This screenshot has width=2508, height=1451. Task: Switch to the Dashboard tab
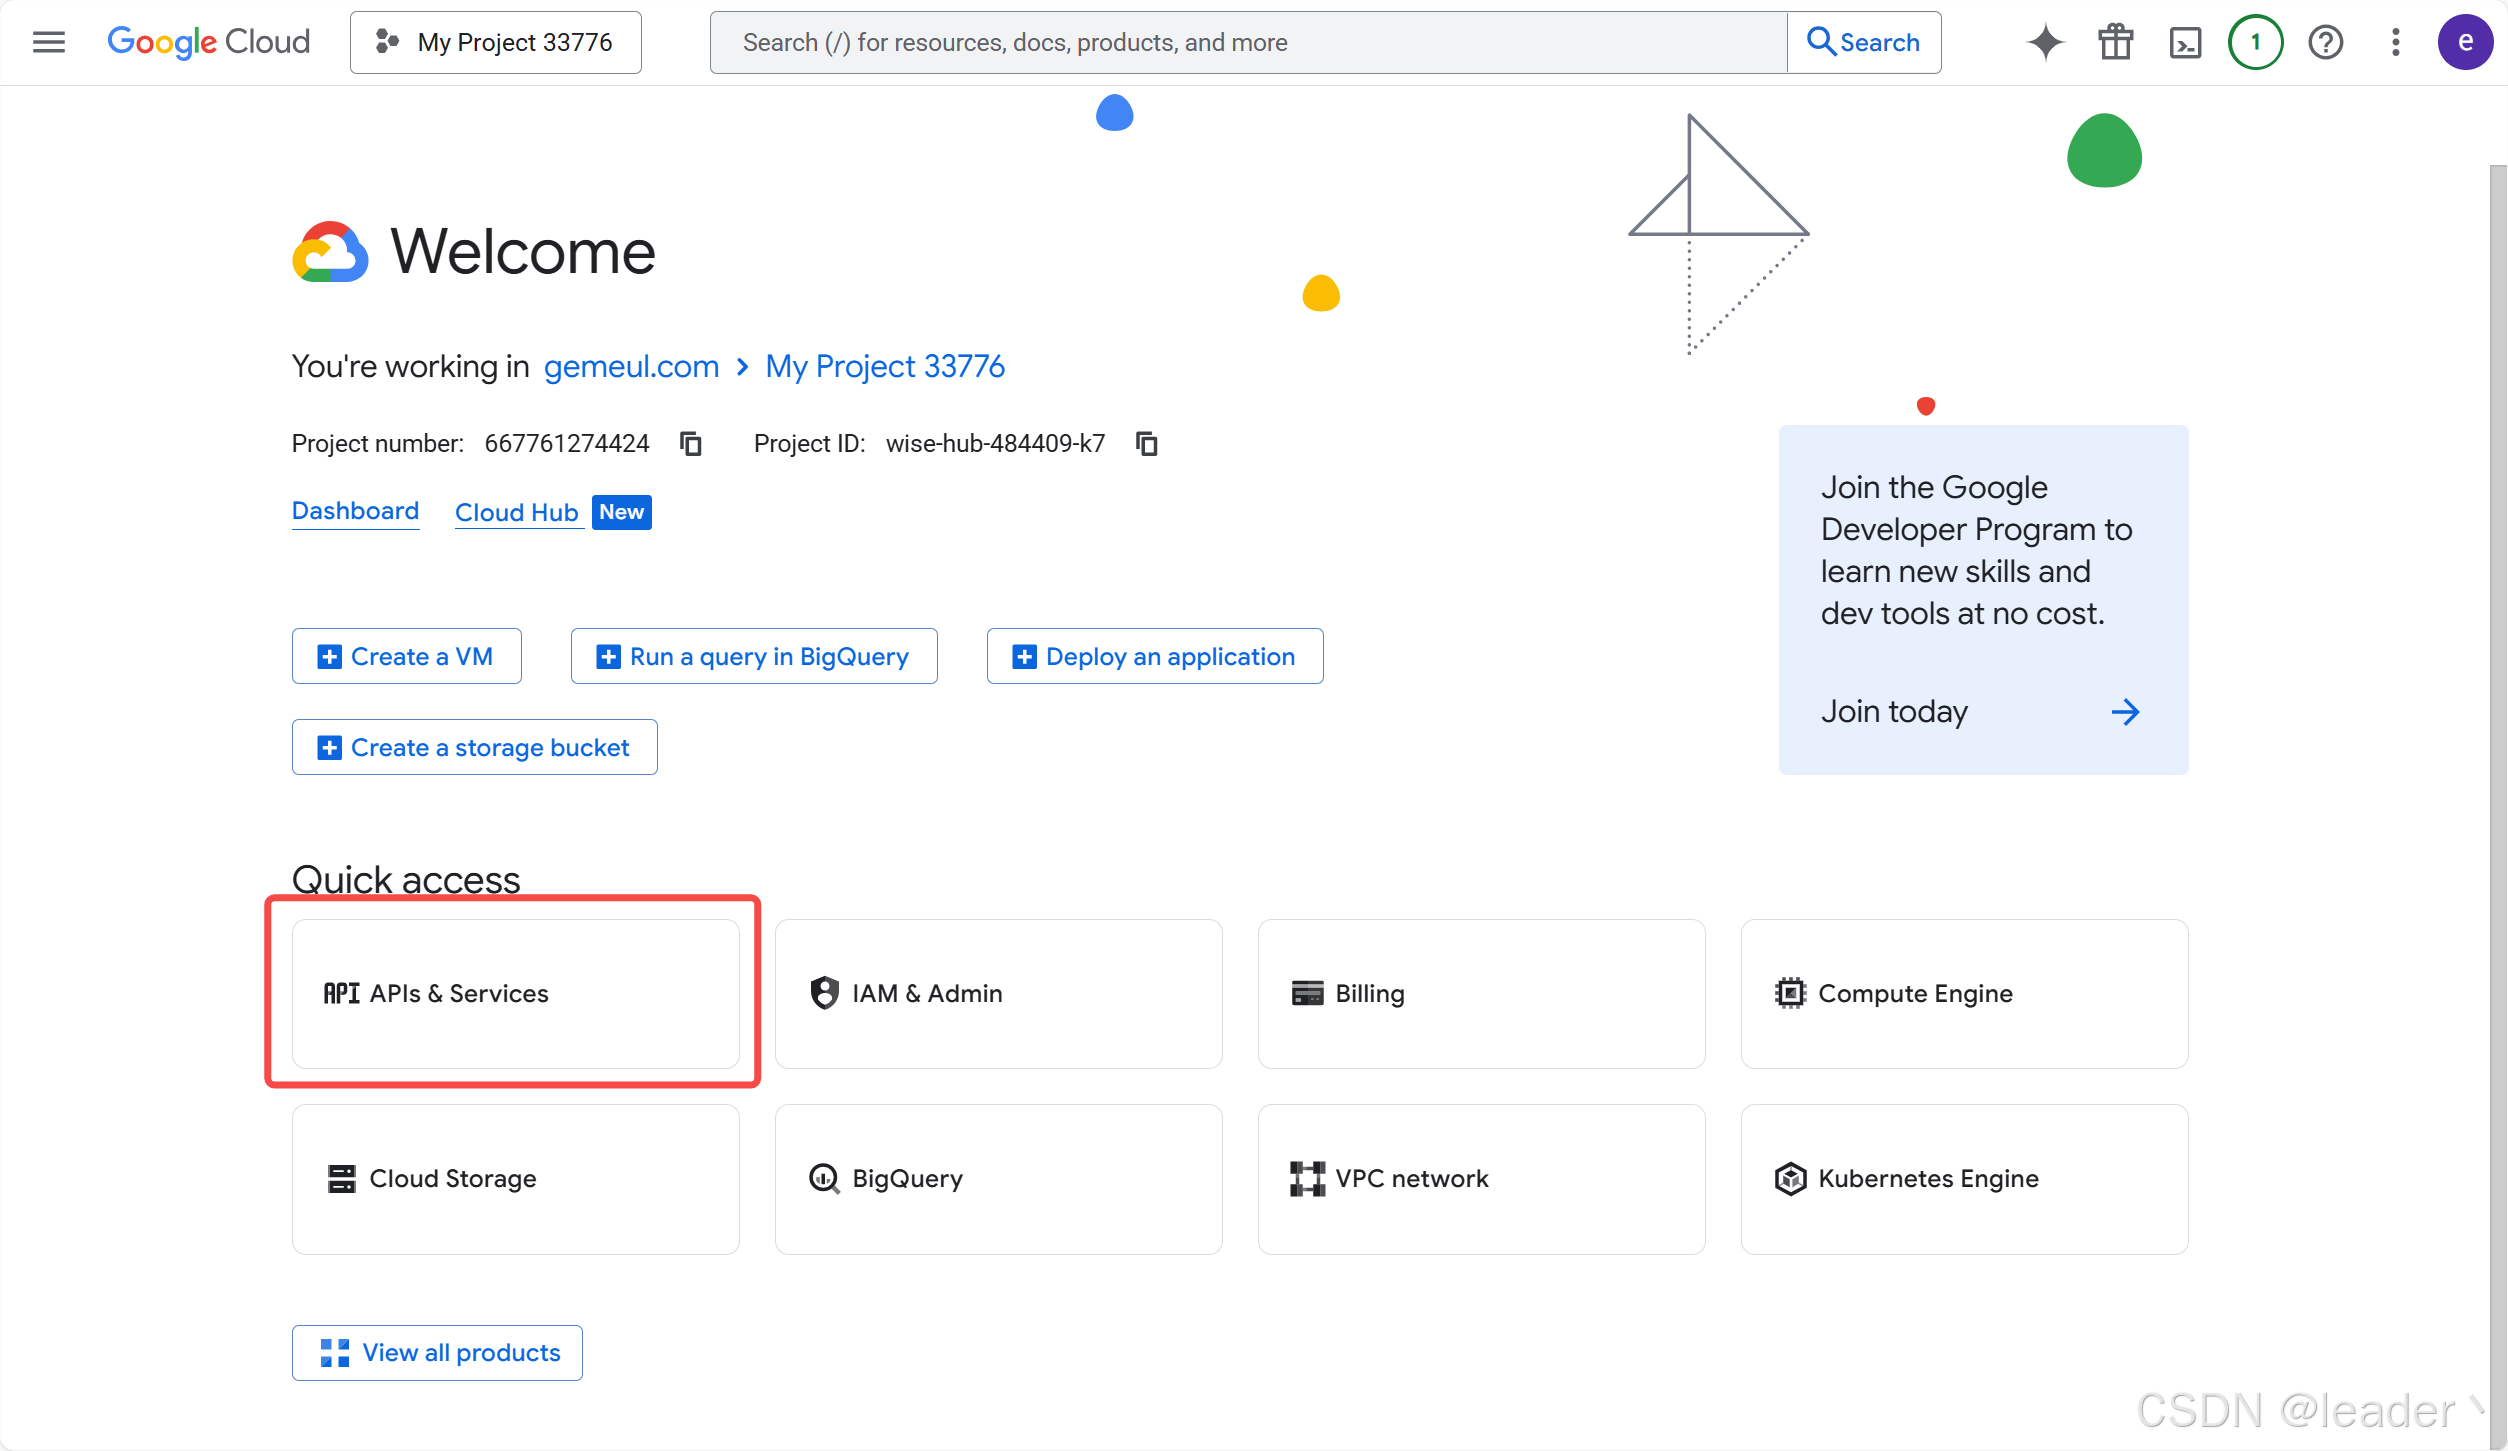355,511
